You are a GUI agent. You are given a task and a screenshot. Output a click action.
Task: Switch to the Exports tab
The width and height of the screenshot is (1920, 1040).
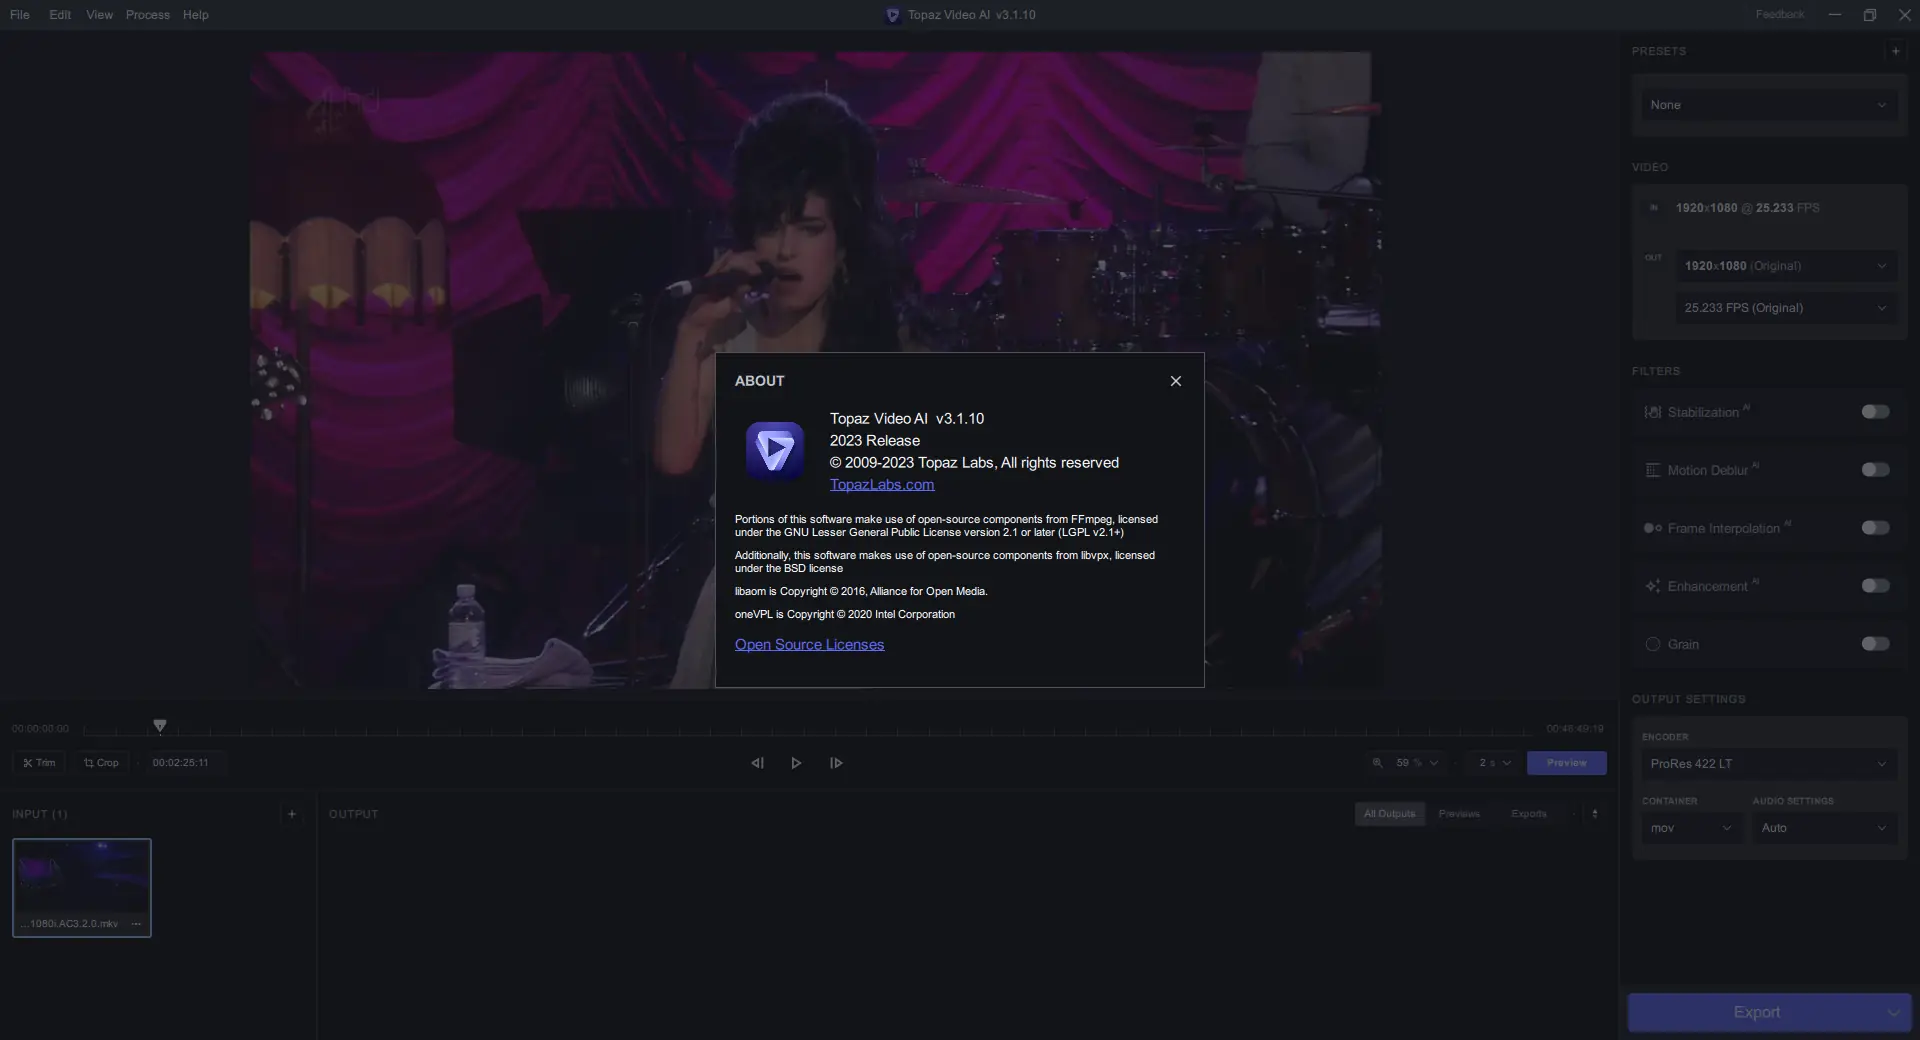coord(1529,814)
